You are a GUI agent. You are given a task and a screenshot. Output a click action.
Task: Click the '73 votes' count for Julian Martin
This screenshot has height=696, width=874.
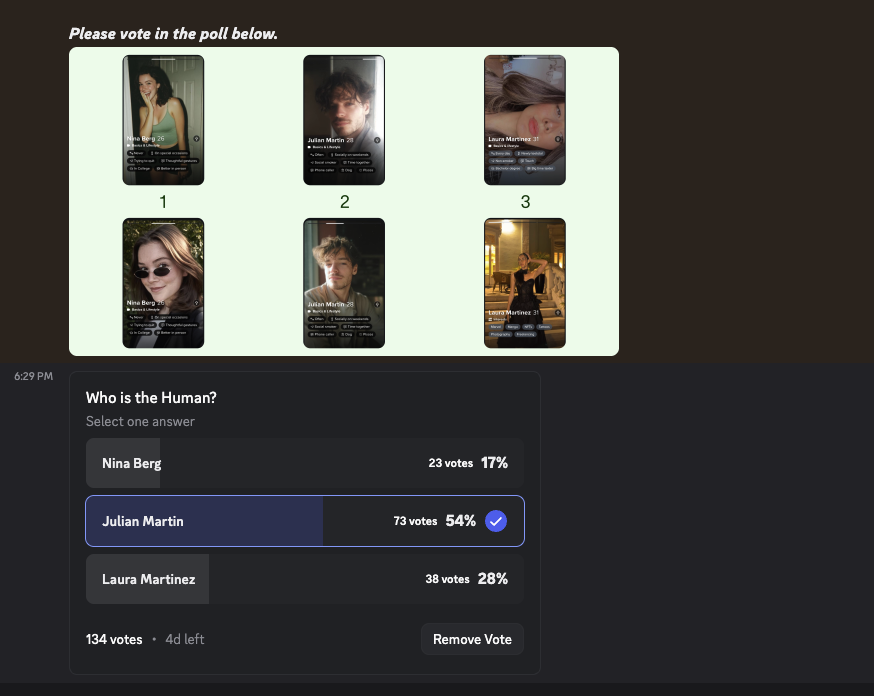(415, 521)
